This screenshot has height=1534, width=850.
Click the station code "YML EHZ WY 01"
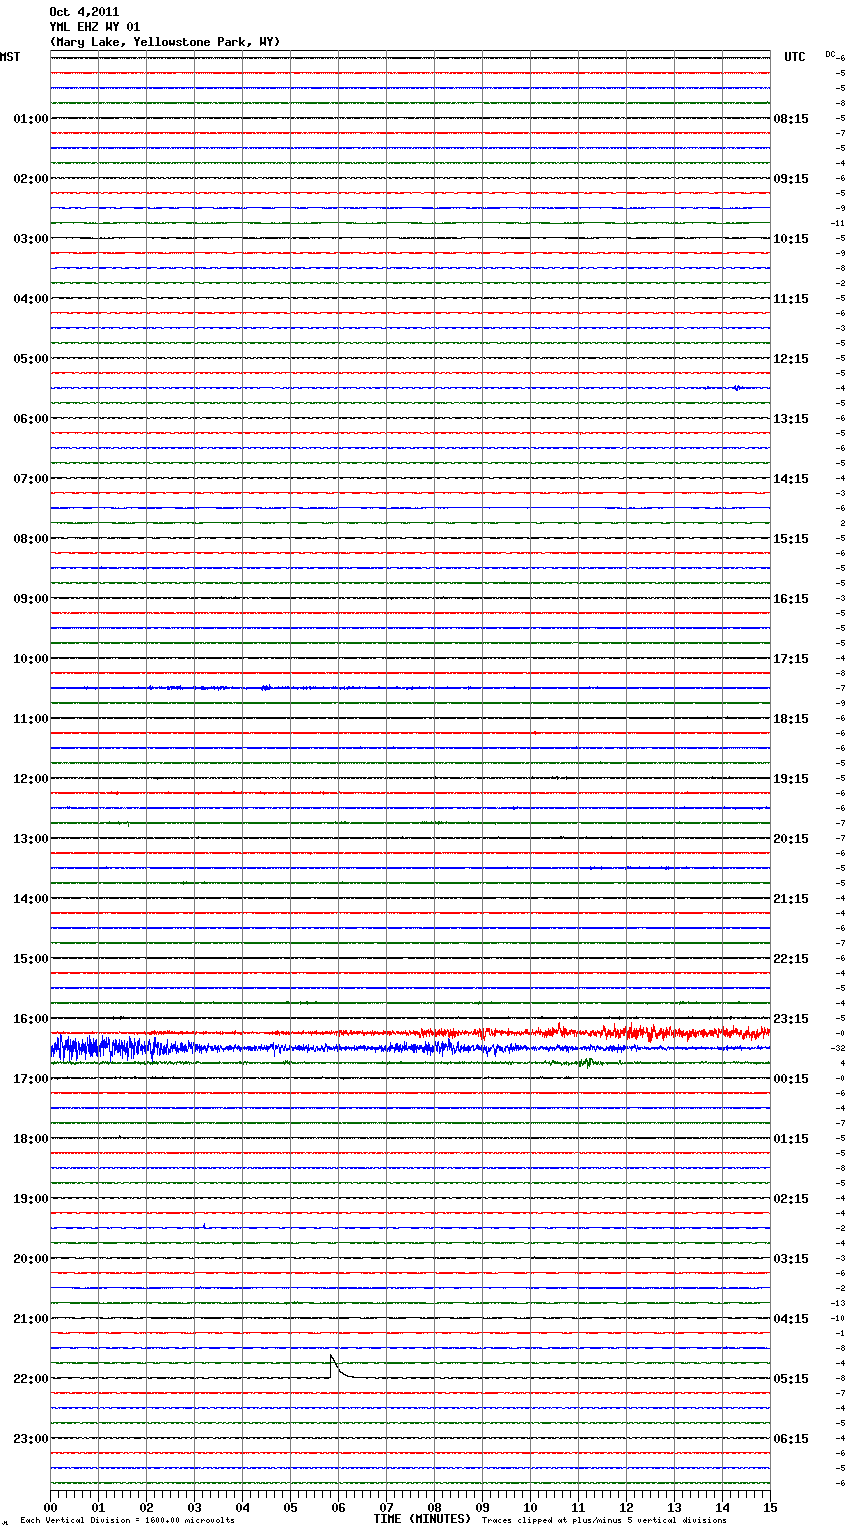95,27
